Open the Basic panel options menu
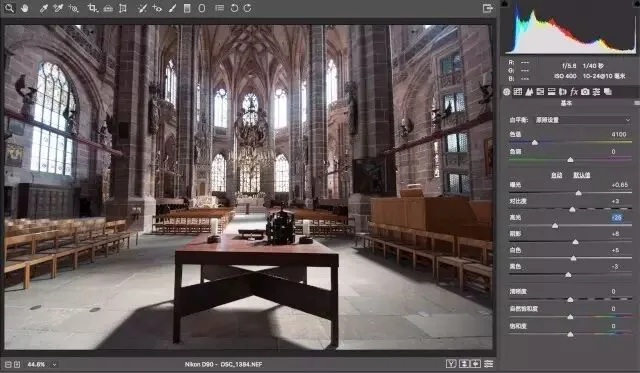 click(636, 103)
